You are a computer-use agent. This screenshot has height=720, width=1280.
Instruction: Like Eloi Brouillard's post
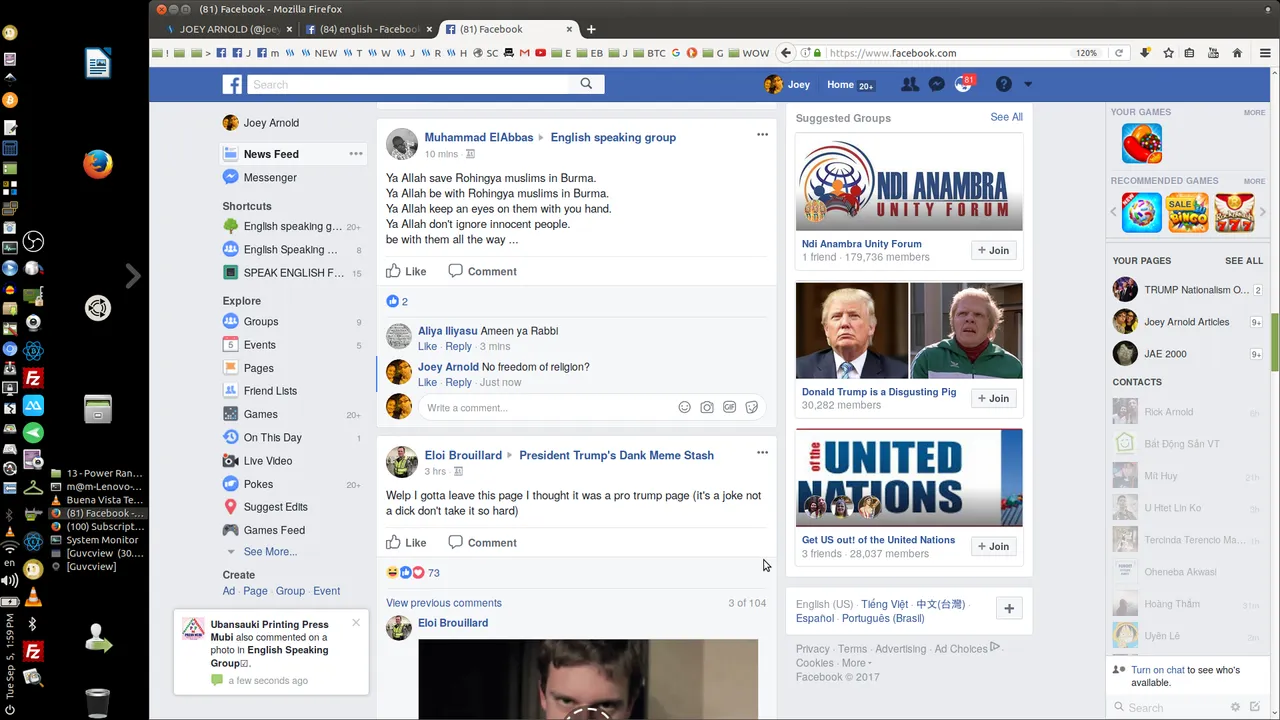tap(406, 543)
